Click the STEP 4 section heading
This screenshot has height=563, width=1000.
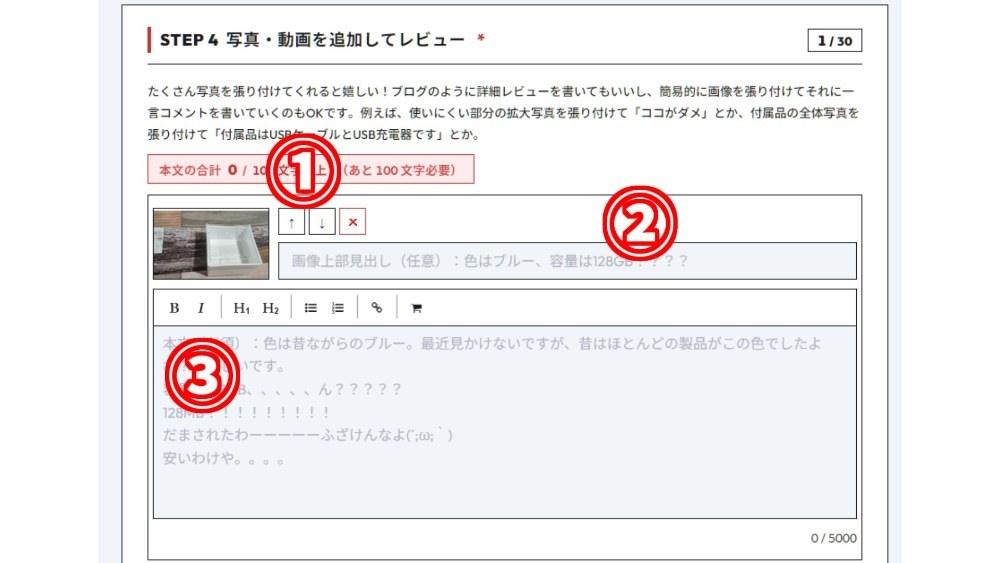(x=312, y=40)
